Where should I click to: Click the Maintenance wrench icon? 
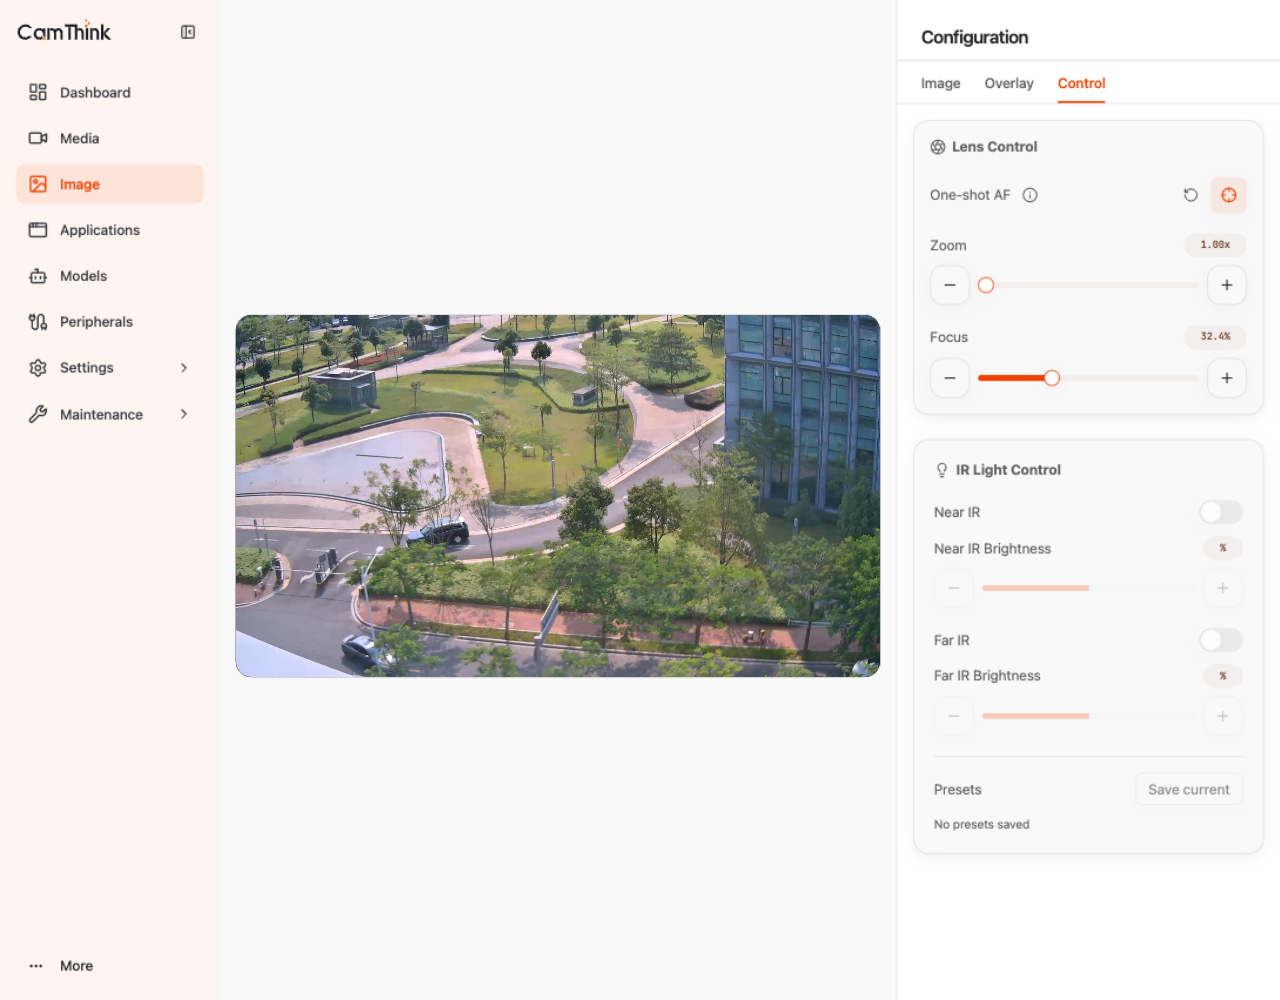pos(38,414)
